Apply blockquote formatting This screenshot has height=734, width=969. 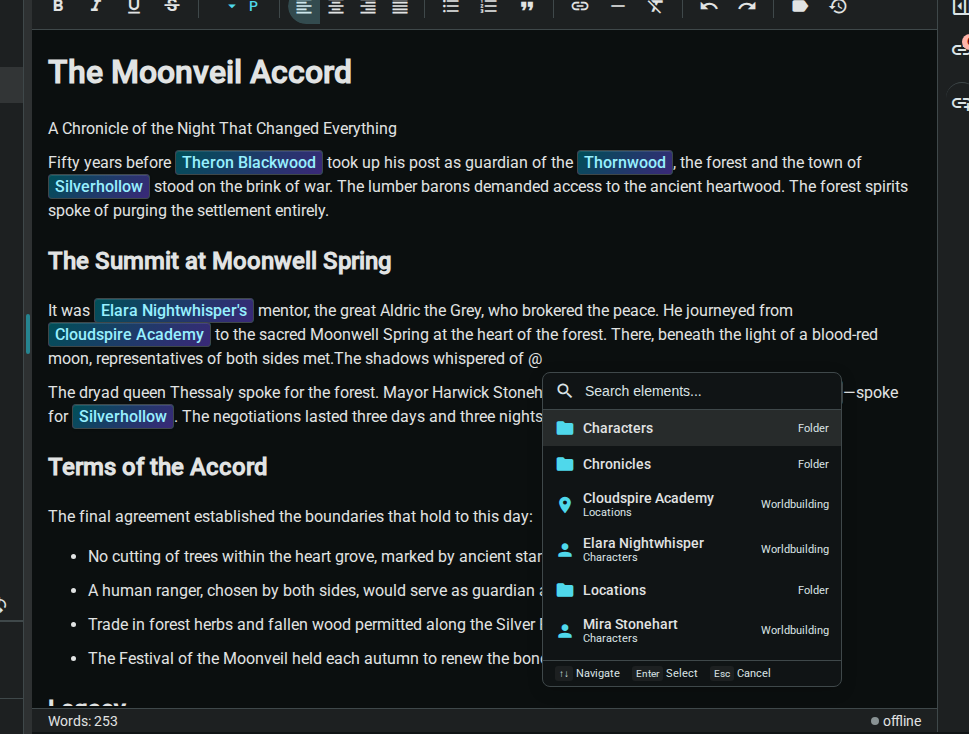click(x=527, y=7)
